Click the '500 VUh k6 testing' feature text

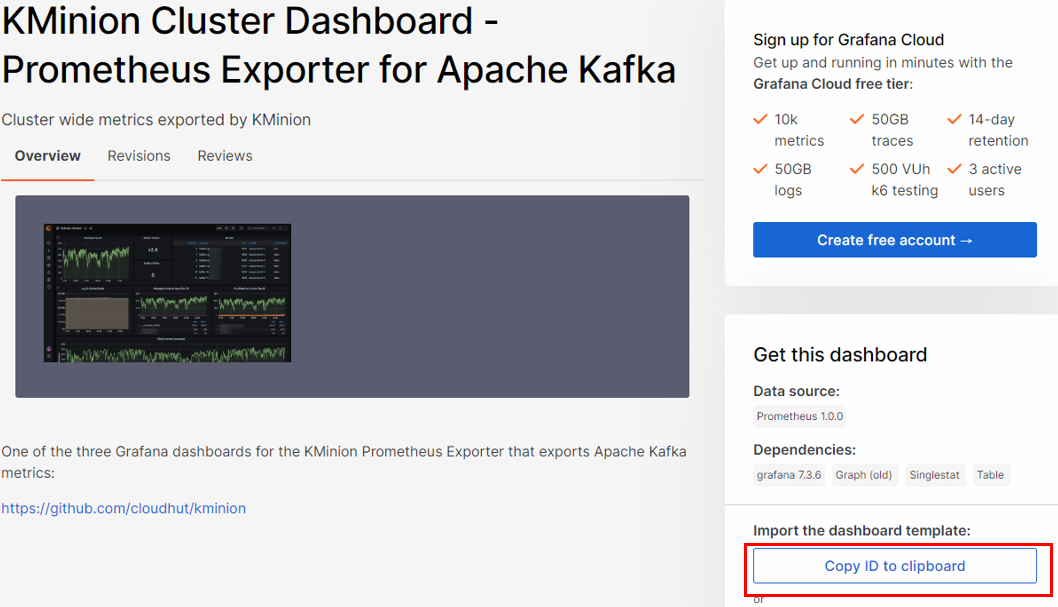[904, 180]
